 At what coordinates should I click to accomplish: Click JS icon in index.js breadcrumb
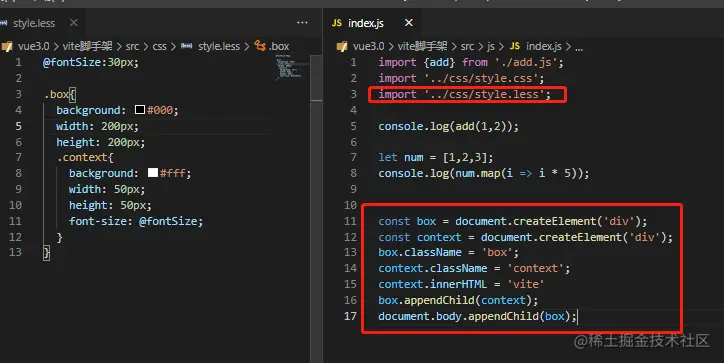tap(514, 46)
